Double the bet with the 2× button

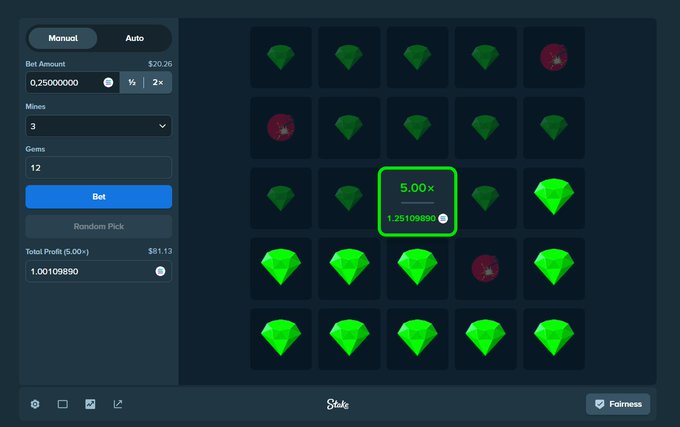158,82
